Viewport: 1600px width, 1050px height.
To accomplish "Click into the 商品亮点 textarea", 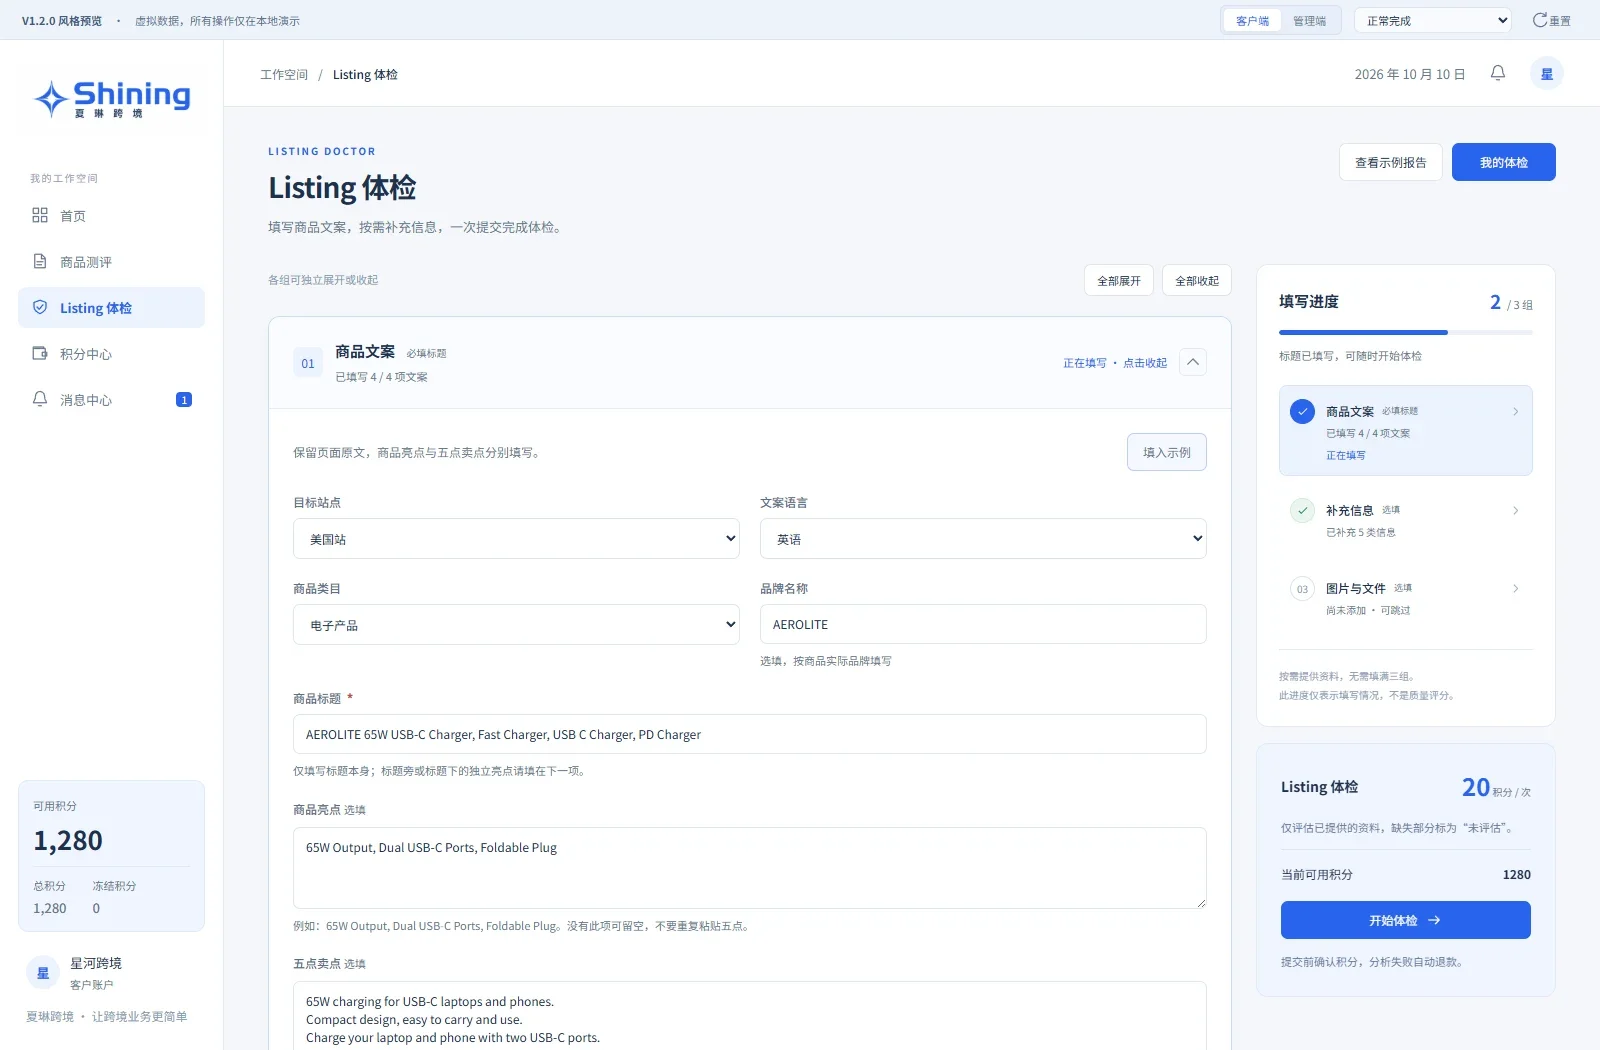I will (749, 868).
